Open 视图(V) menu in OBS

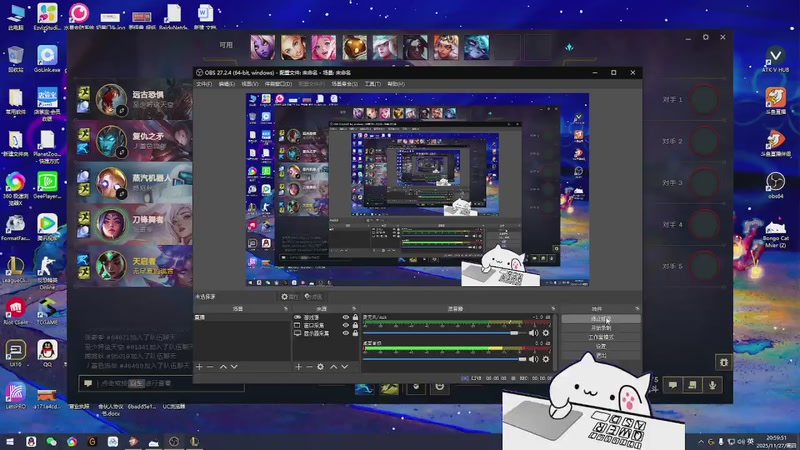pyautogui.click(x=249, y=84)
